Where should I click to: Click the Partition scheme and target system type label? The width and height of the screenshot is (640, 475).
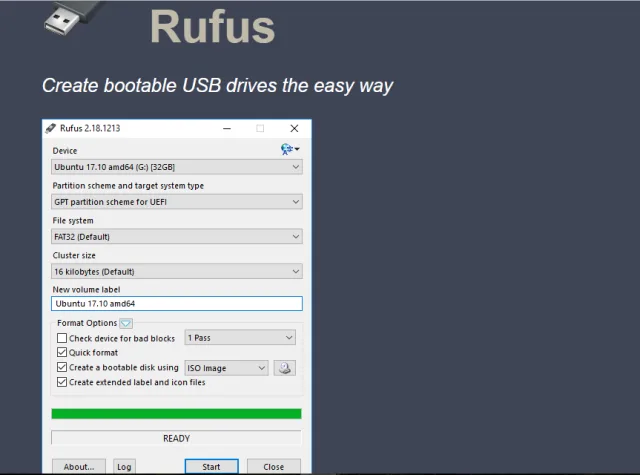(x=128, y=186)
